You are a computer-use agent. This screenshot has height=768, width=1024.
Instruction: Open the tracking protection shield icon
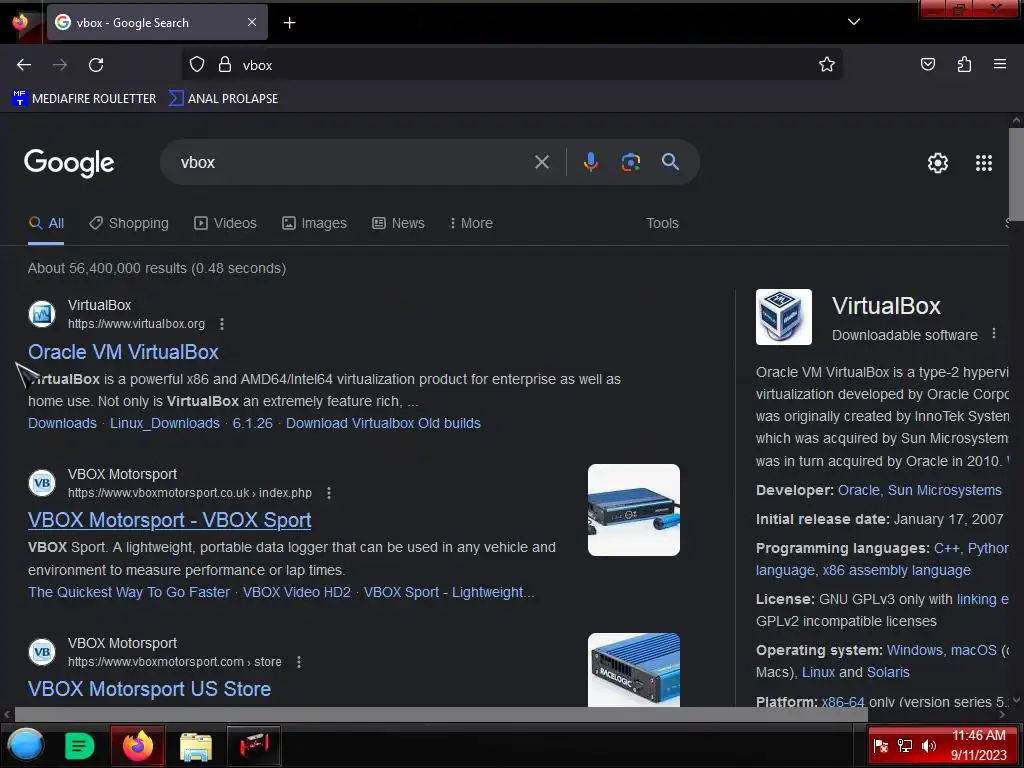click(197, 65)
